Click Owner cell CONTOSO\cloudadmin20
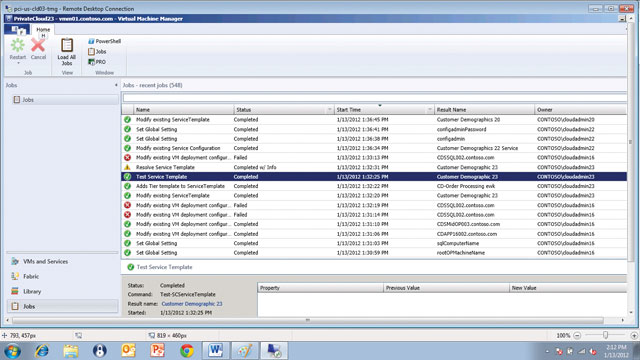 (566, 120)
